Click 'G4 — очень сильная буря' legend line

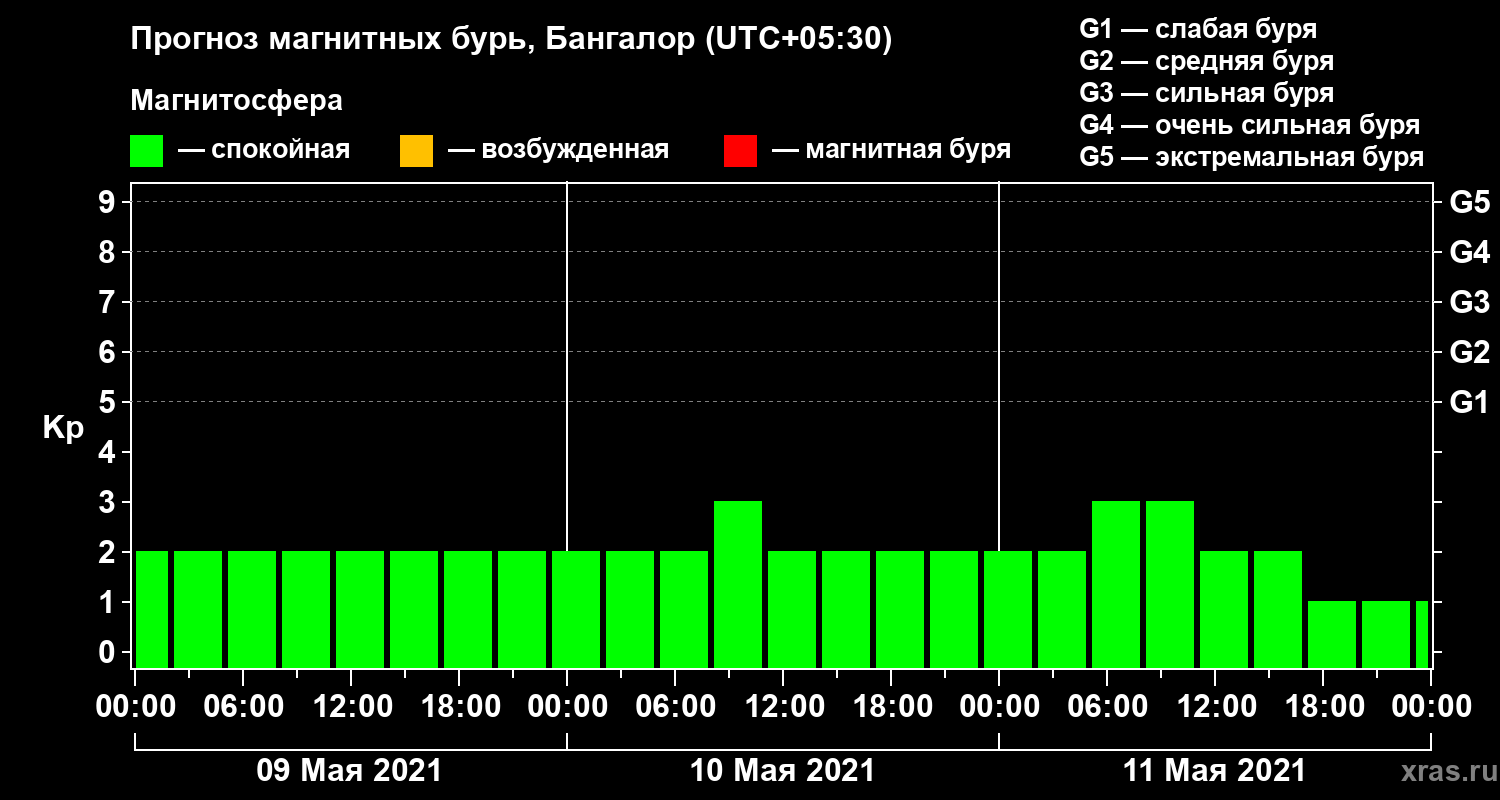(x=1250, y=125)
